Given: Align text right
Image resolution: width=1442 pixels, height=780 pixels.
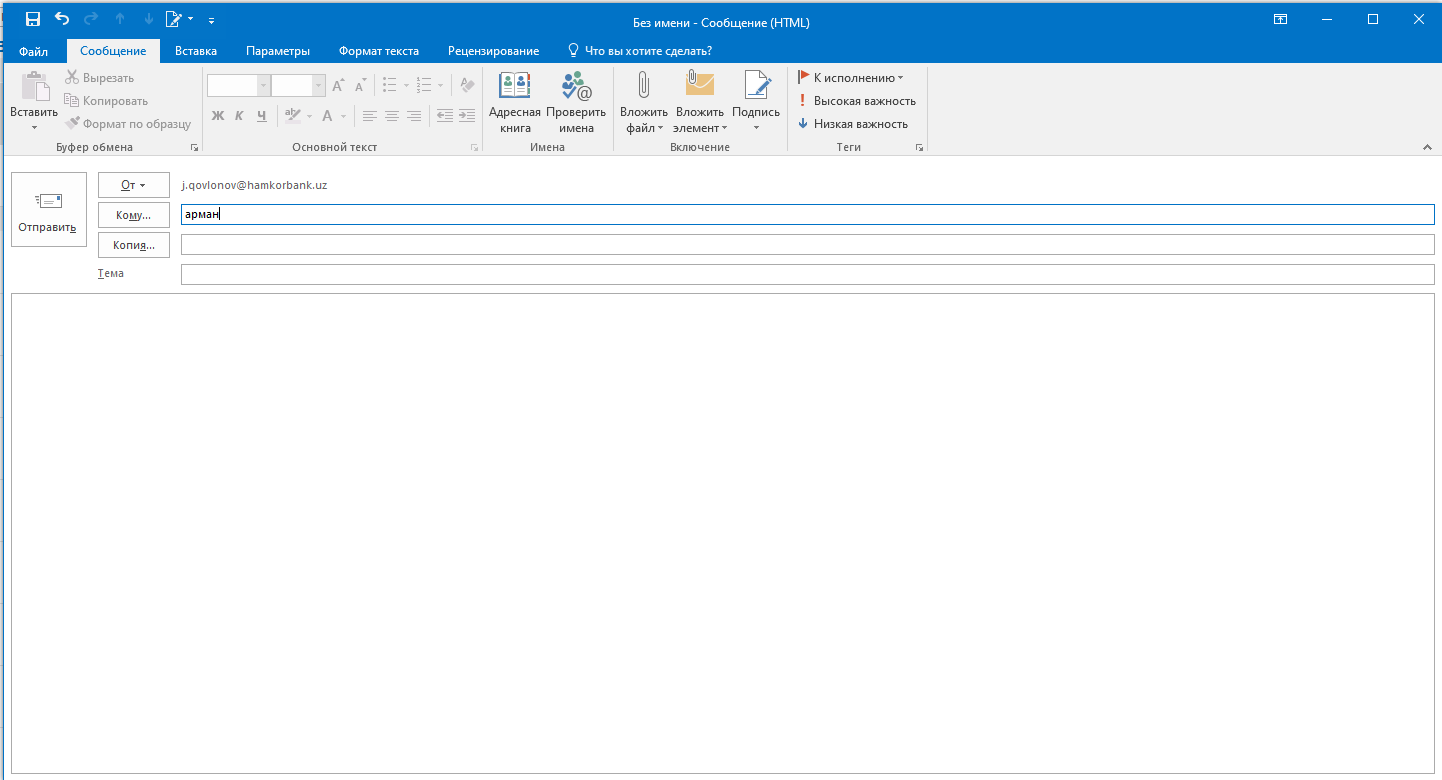Looking at the screenshot, I should point(413,116).
